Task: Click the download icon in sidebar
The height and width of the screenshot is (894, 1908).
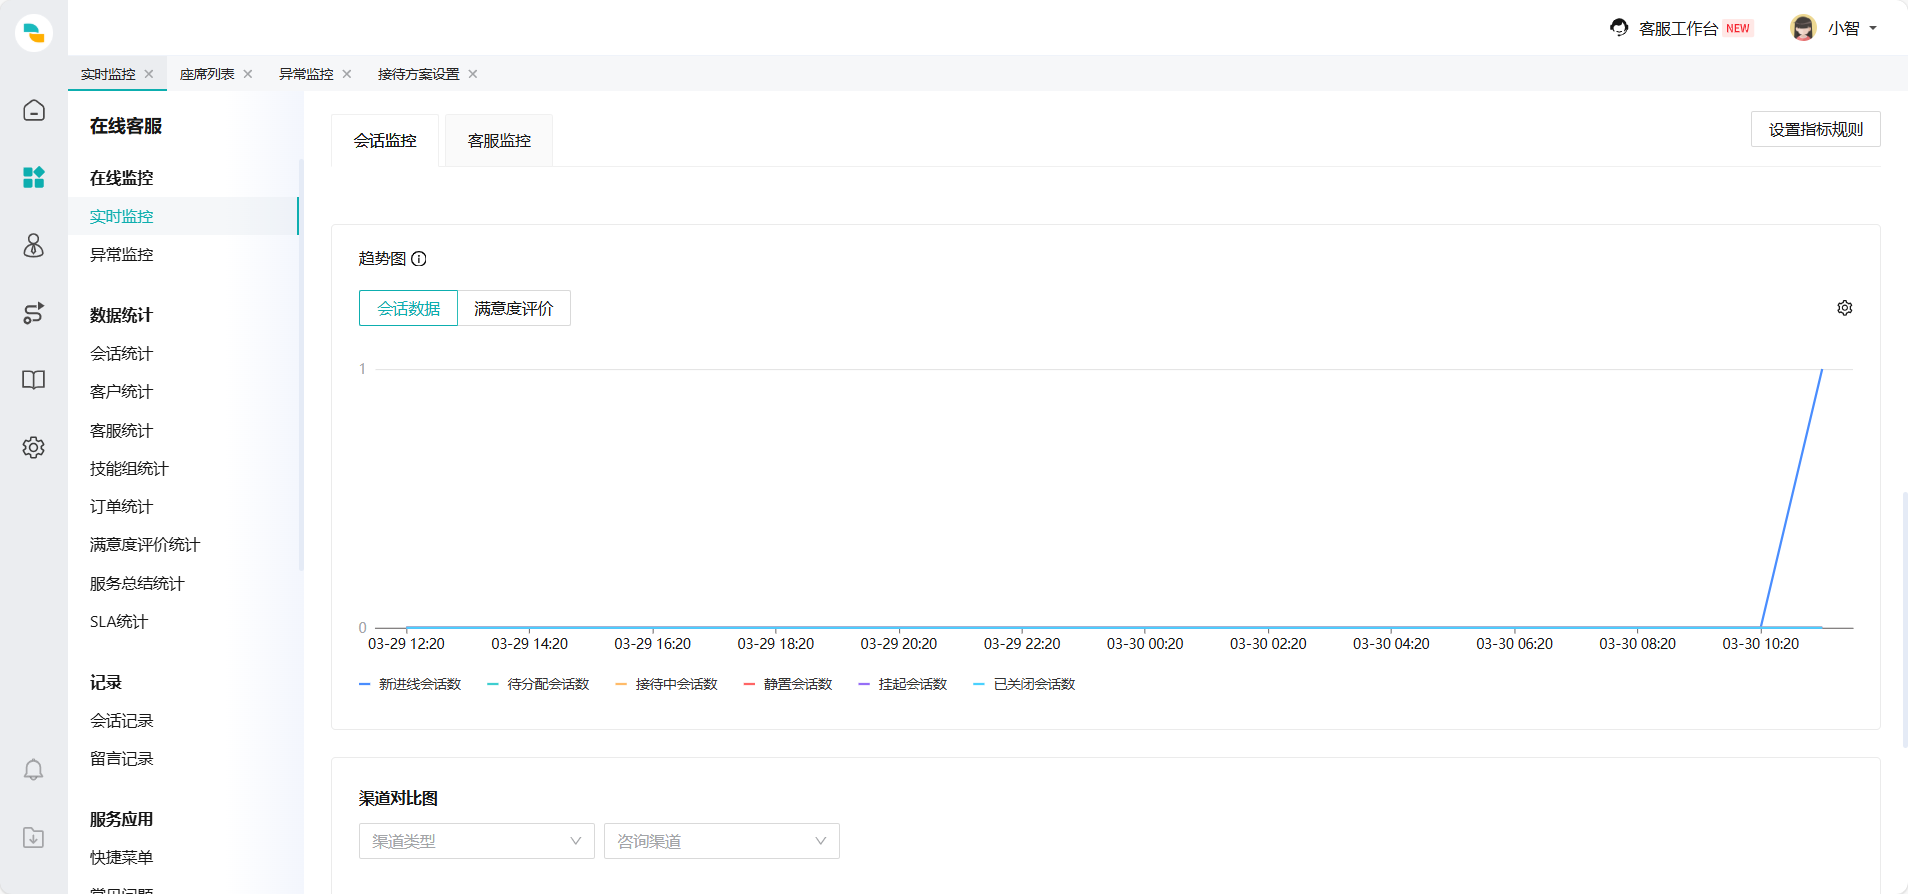Action: [x=34, y=837]
